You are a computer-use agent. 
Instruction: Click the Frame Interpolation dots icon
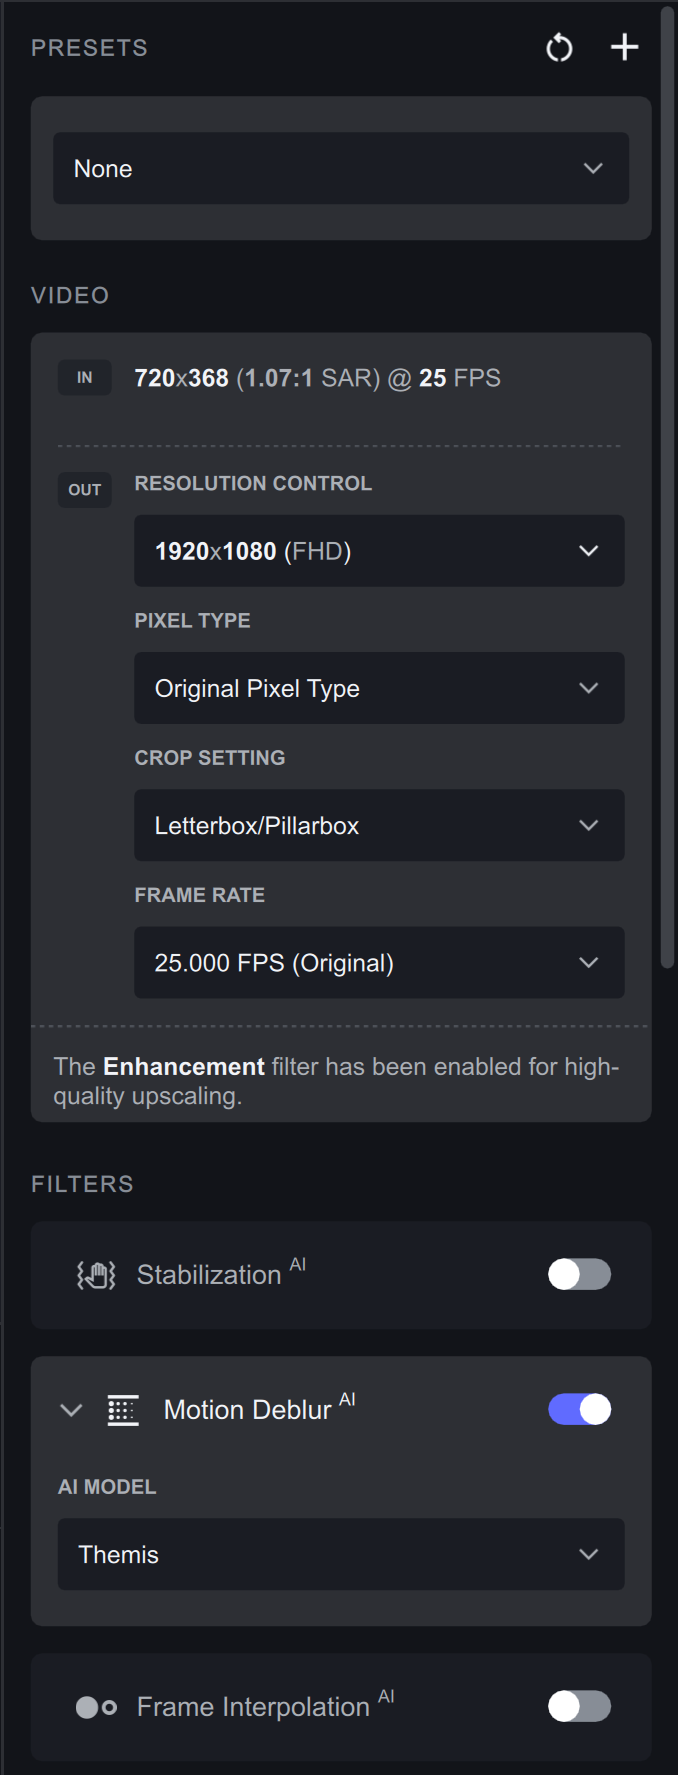[97, 1707]
